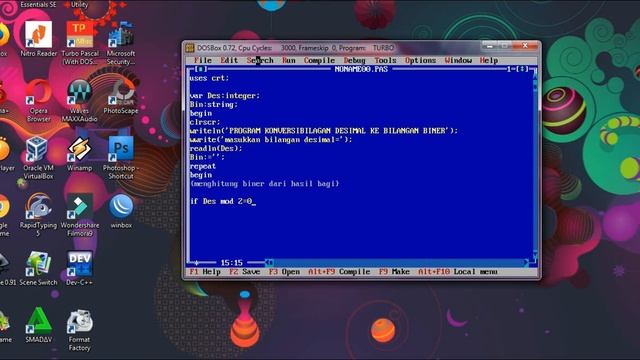Select the Opera Browser desktop icon
The image size is (640, 360).
click(38, 100)
